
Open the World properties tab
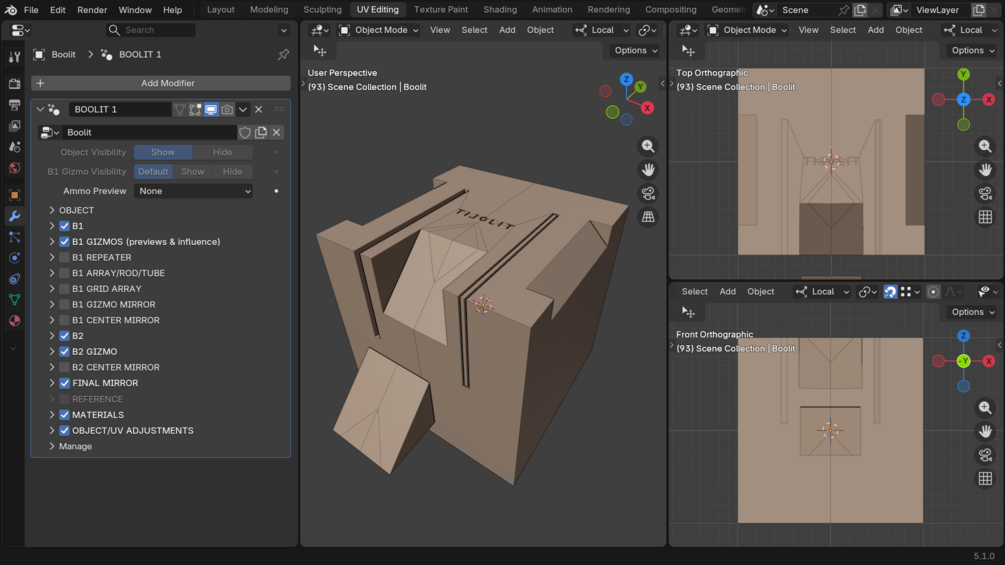pos(14,168)
